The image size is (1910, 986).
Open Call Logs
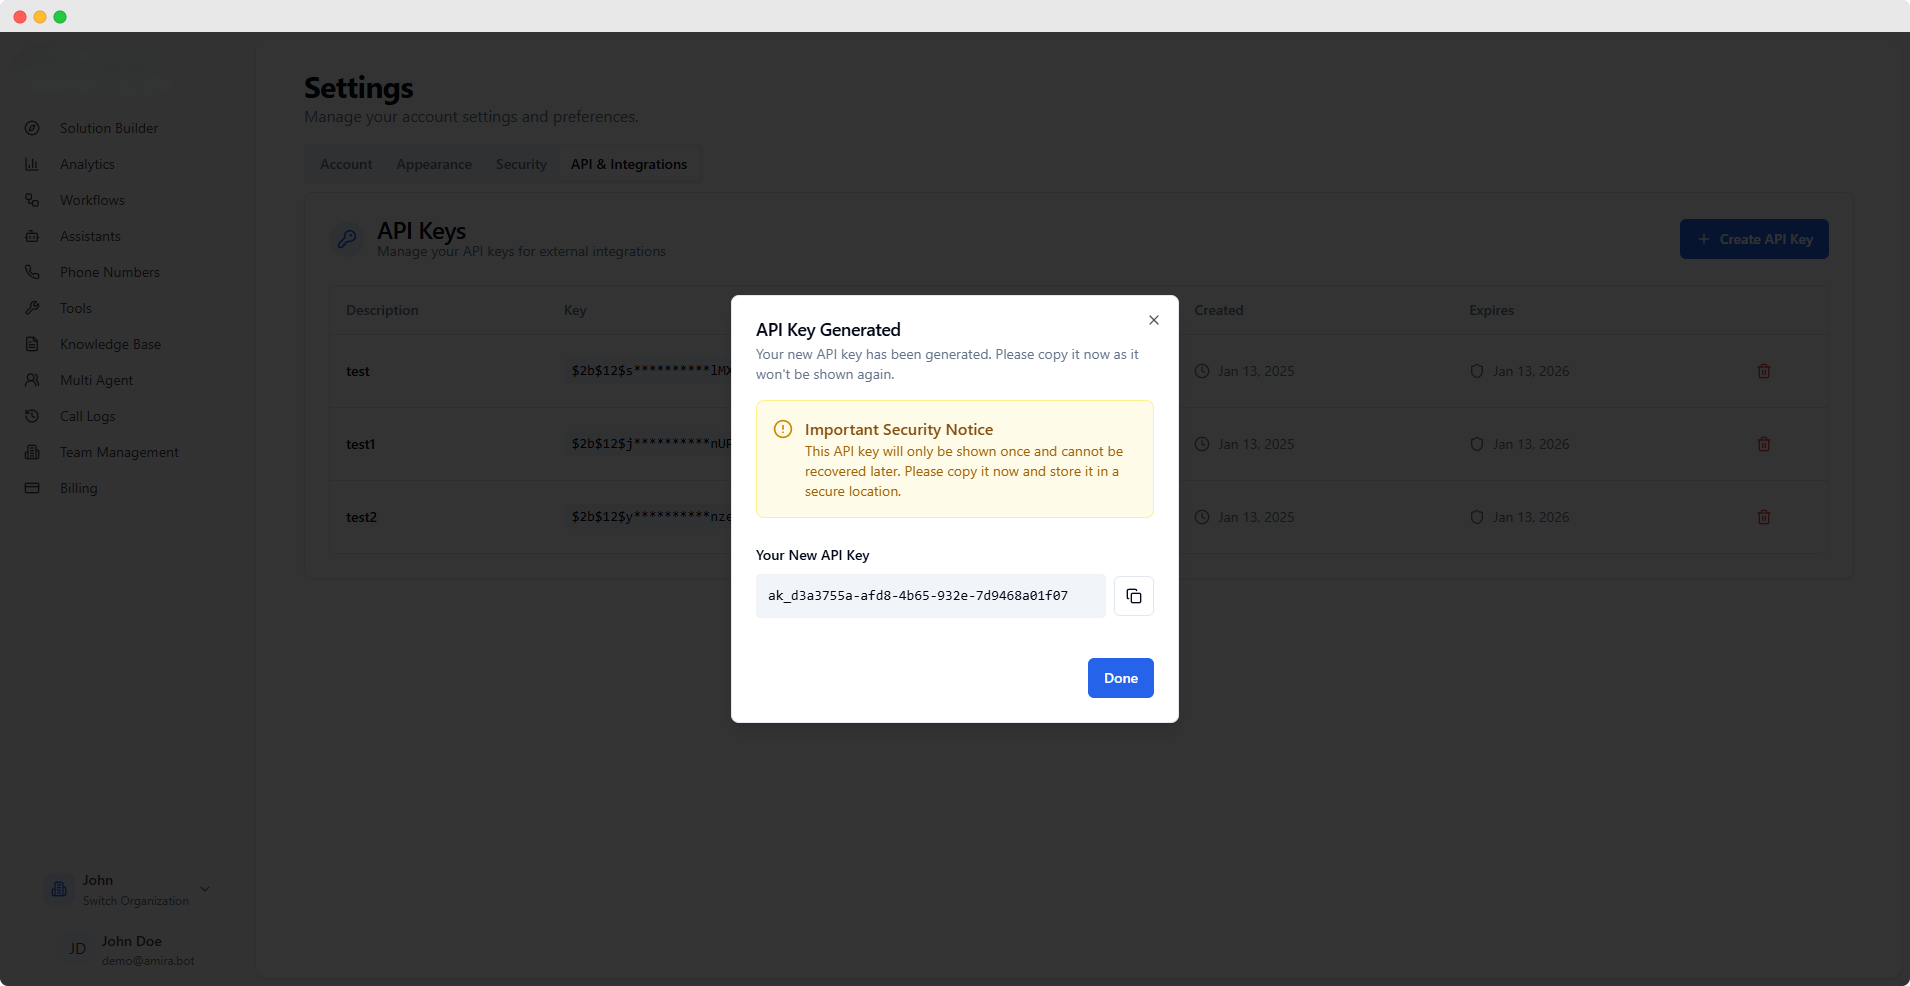(x=87, y=415)
